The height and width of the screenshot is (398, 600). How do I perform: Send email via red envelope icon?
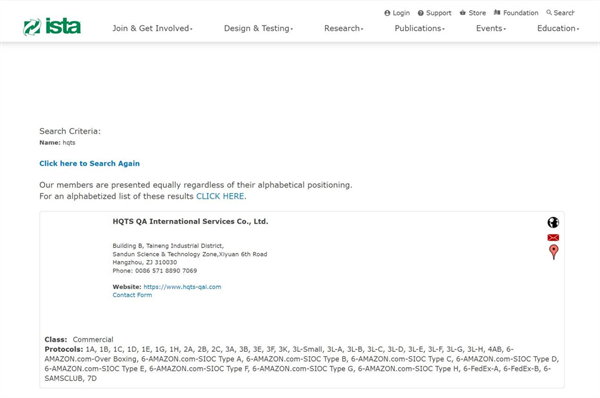(553, 238)
